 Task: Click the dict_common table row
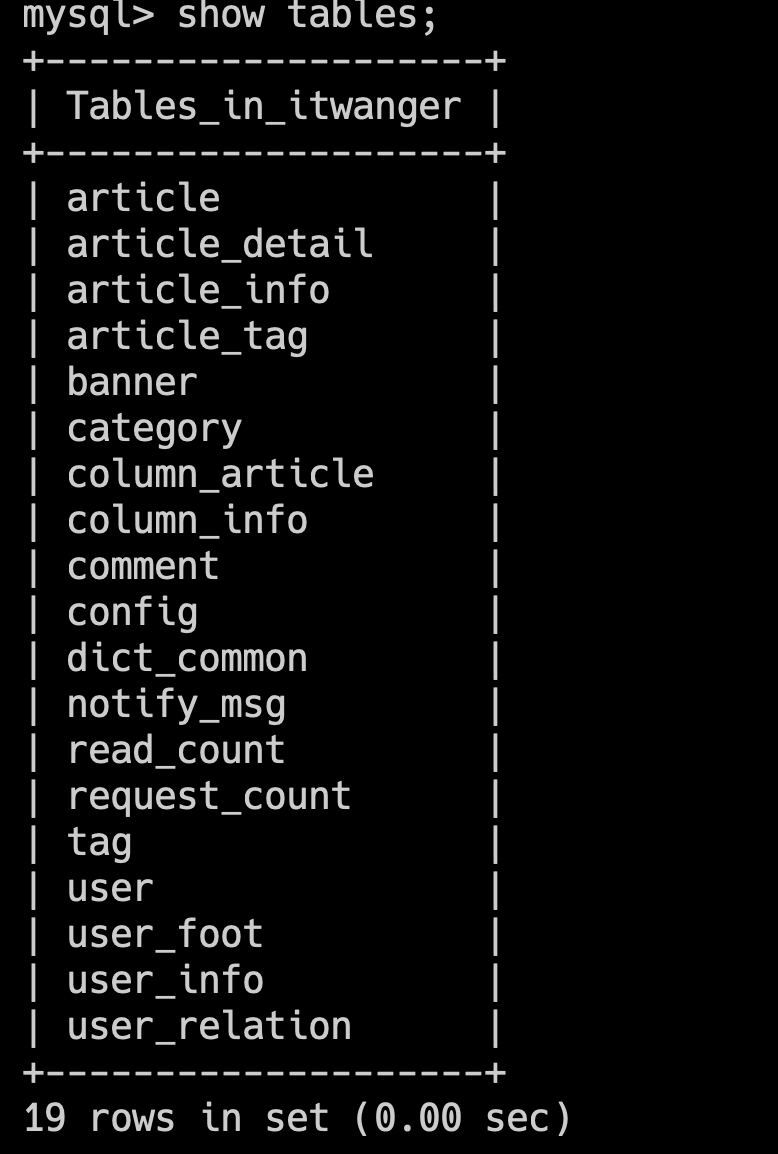(x=187, y=658)
